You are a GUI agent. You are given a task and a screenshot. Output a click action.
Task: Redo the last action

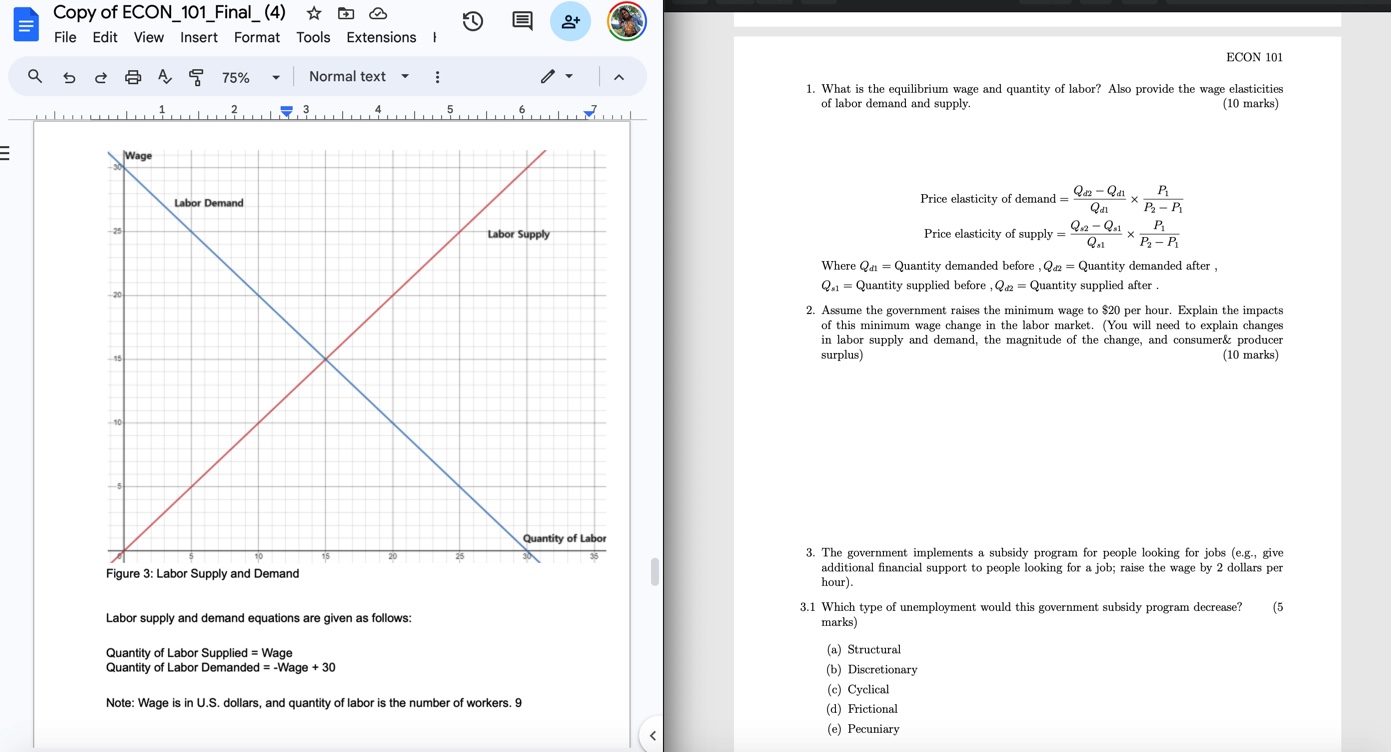[99, 76]
